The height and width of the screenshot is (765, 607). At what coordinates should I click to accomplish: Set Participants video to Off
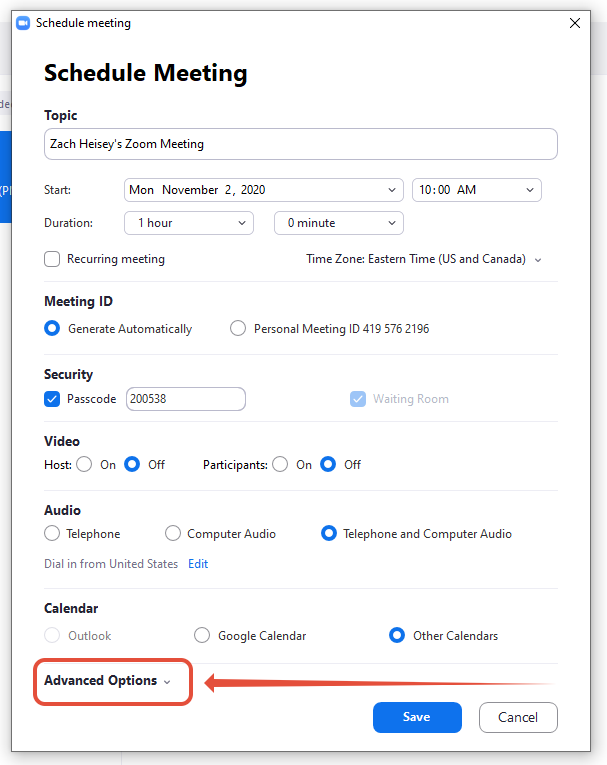[328, 464]
